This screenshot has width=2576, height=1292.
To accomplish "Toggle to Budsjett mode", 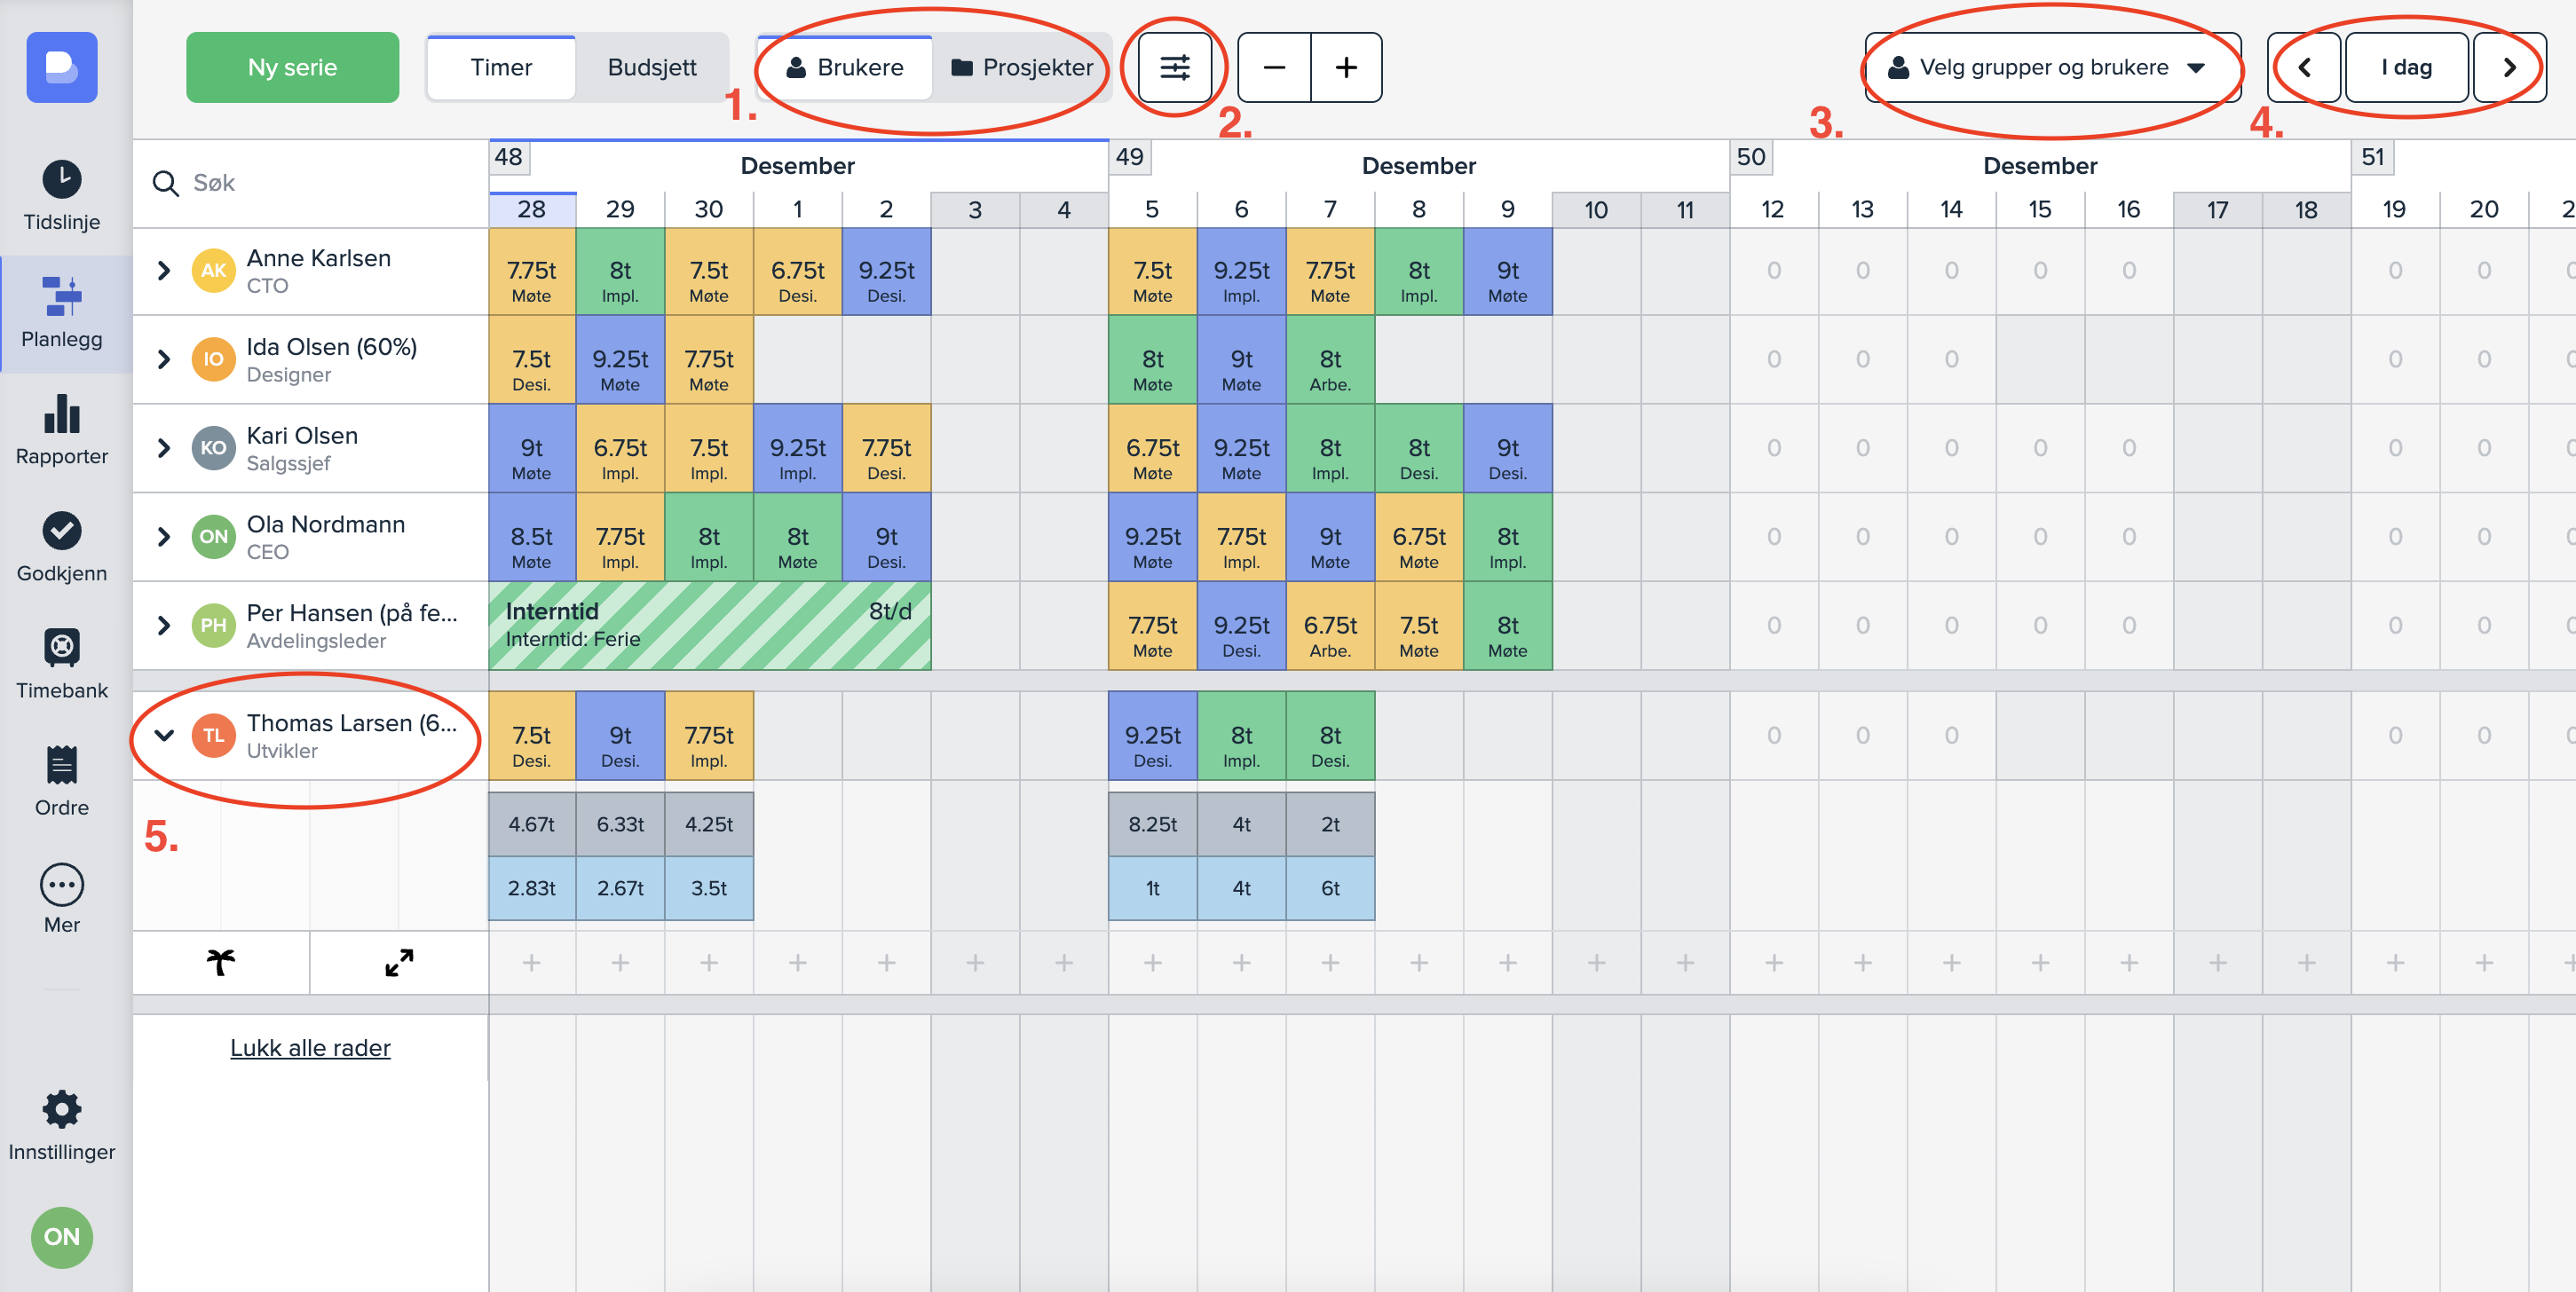I will tap(652, 68).
